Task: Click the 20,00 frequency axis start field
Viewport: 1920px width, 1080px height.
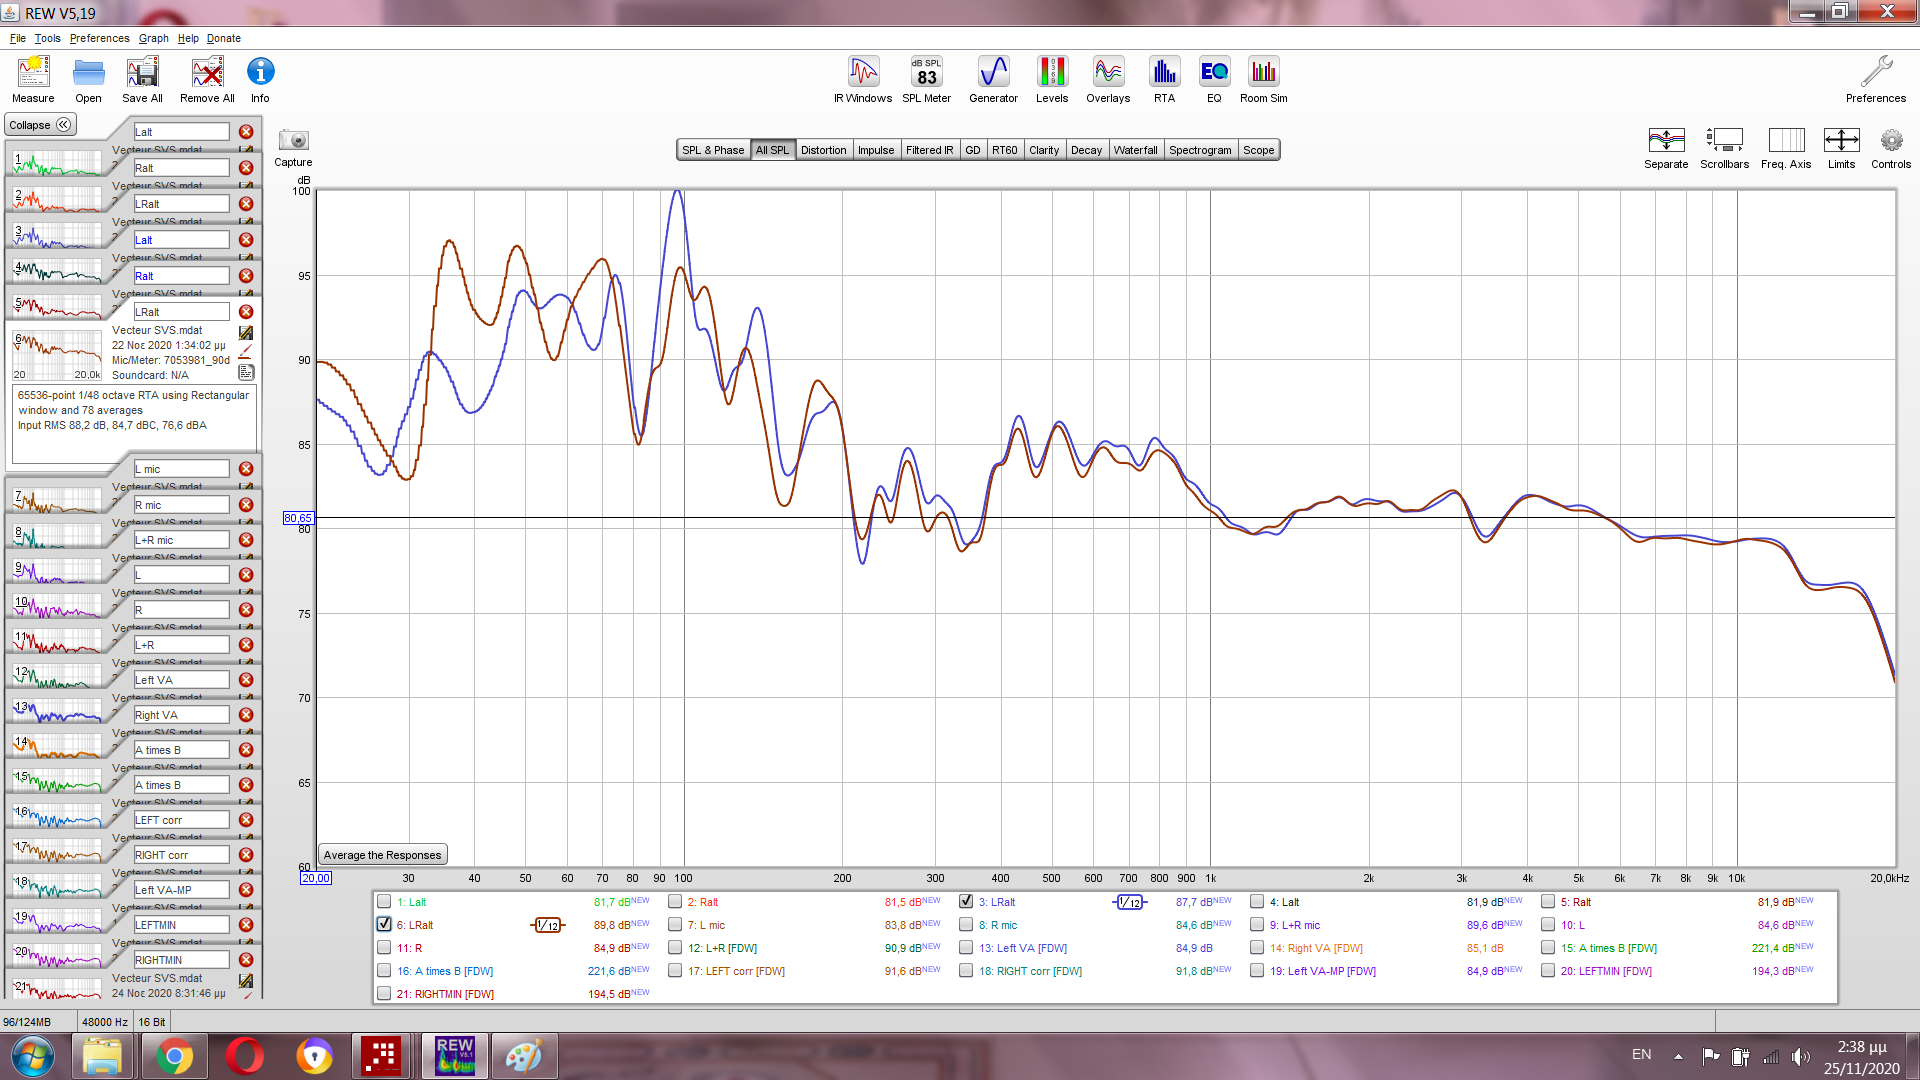Action: tap(315, 878)
